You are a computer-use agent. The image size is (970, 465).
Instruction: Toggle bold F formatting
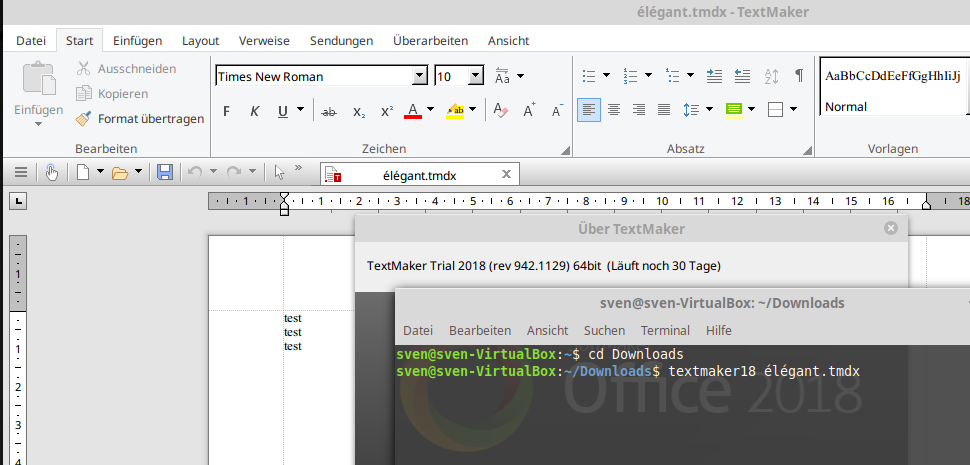pos(226,111)
